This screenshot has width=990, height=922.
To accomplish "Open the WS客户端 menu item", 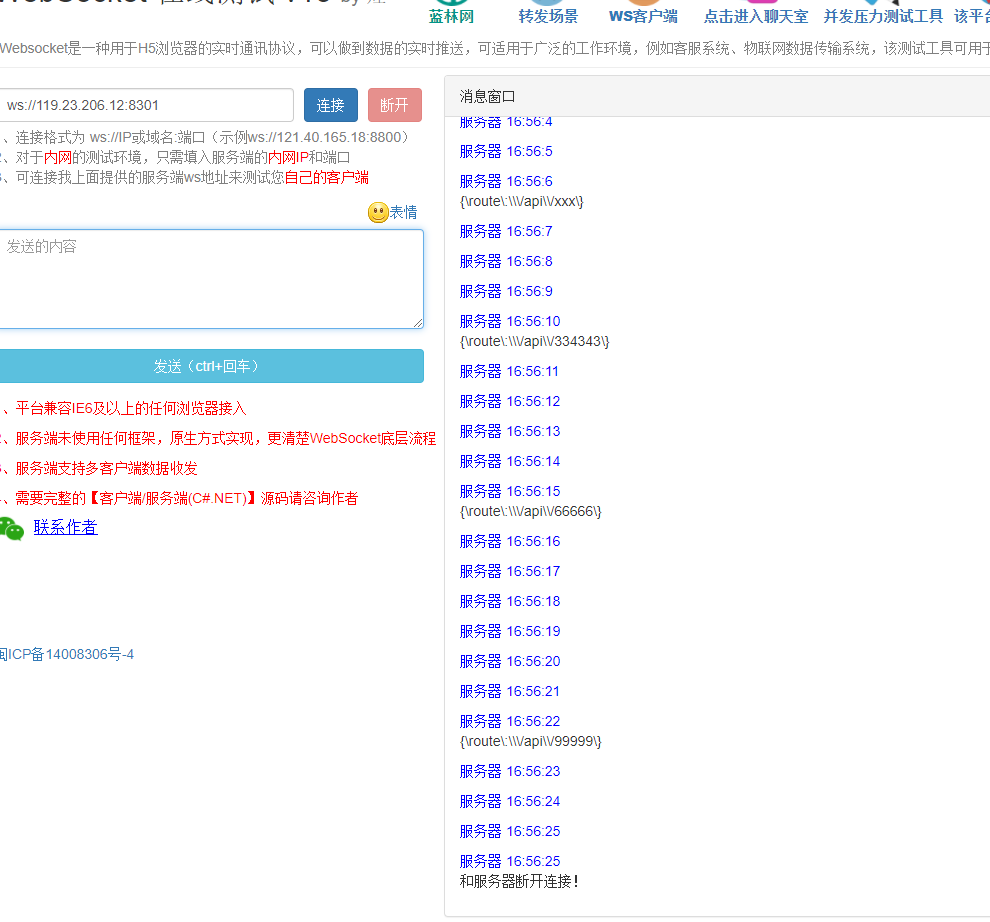I will 643,16.
